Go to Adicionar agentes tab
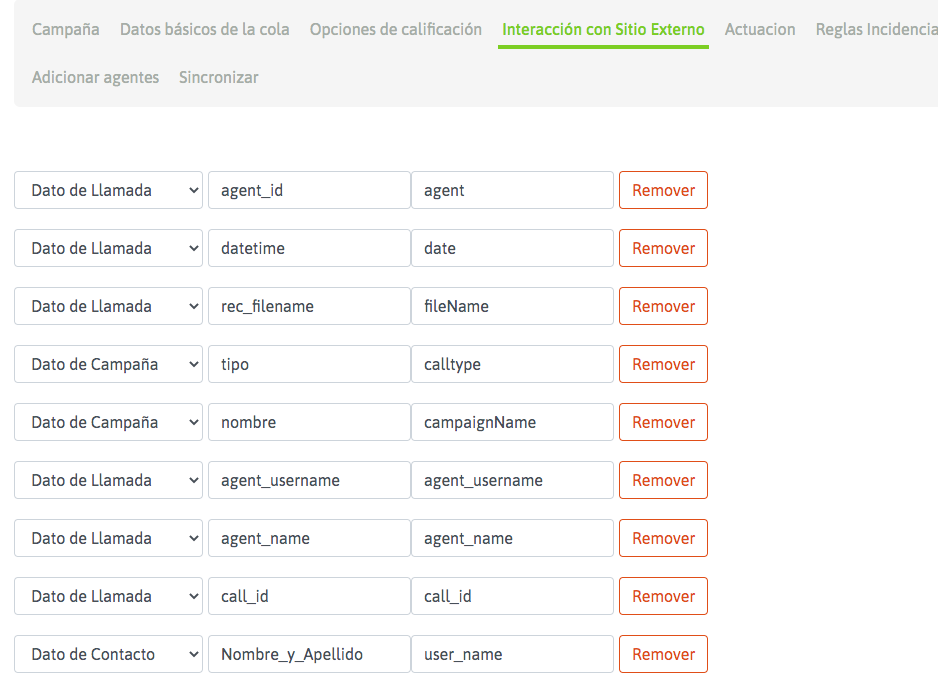938x684 pixels. pos(95,77)
